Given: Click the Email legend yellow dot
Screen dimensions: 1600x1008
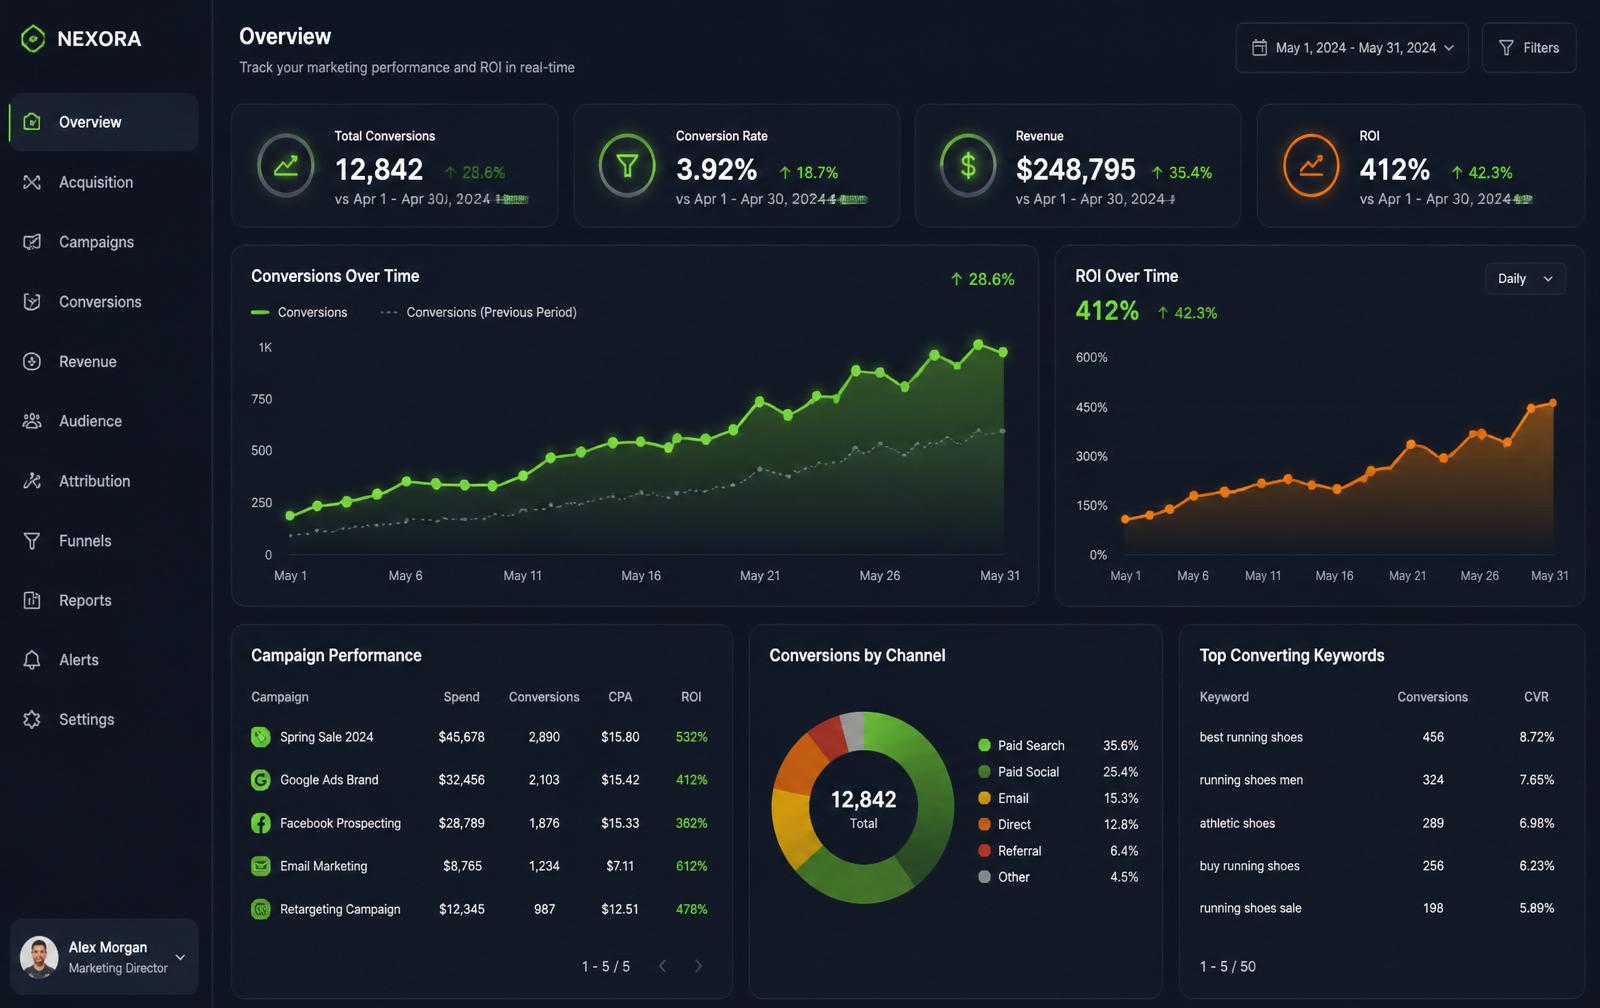Looking at the screenshot, I should coord(984,798).
